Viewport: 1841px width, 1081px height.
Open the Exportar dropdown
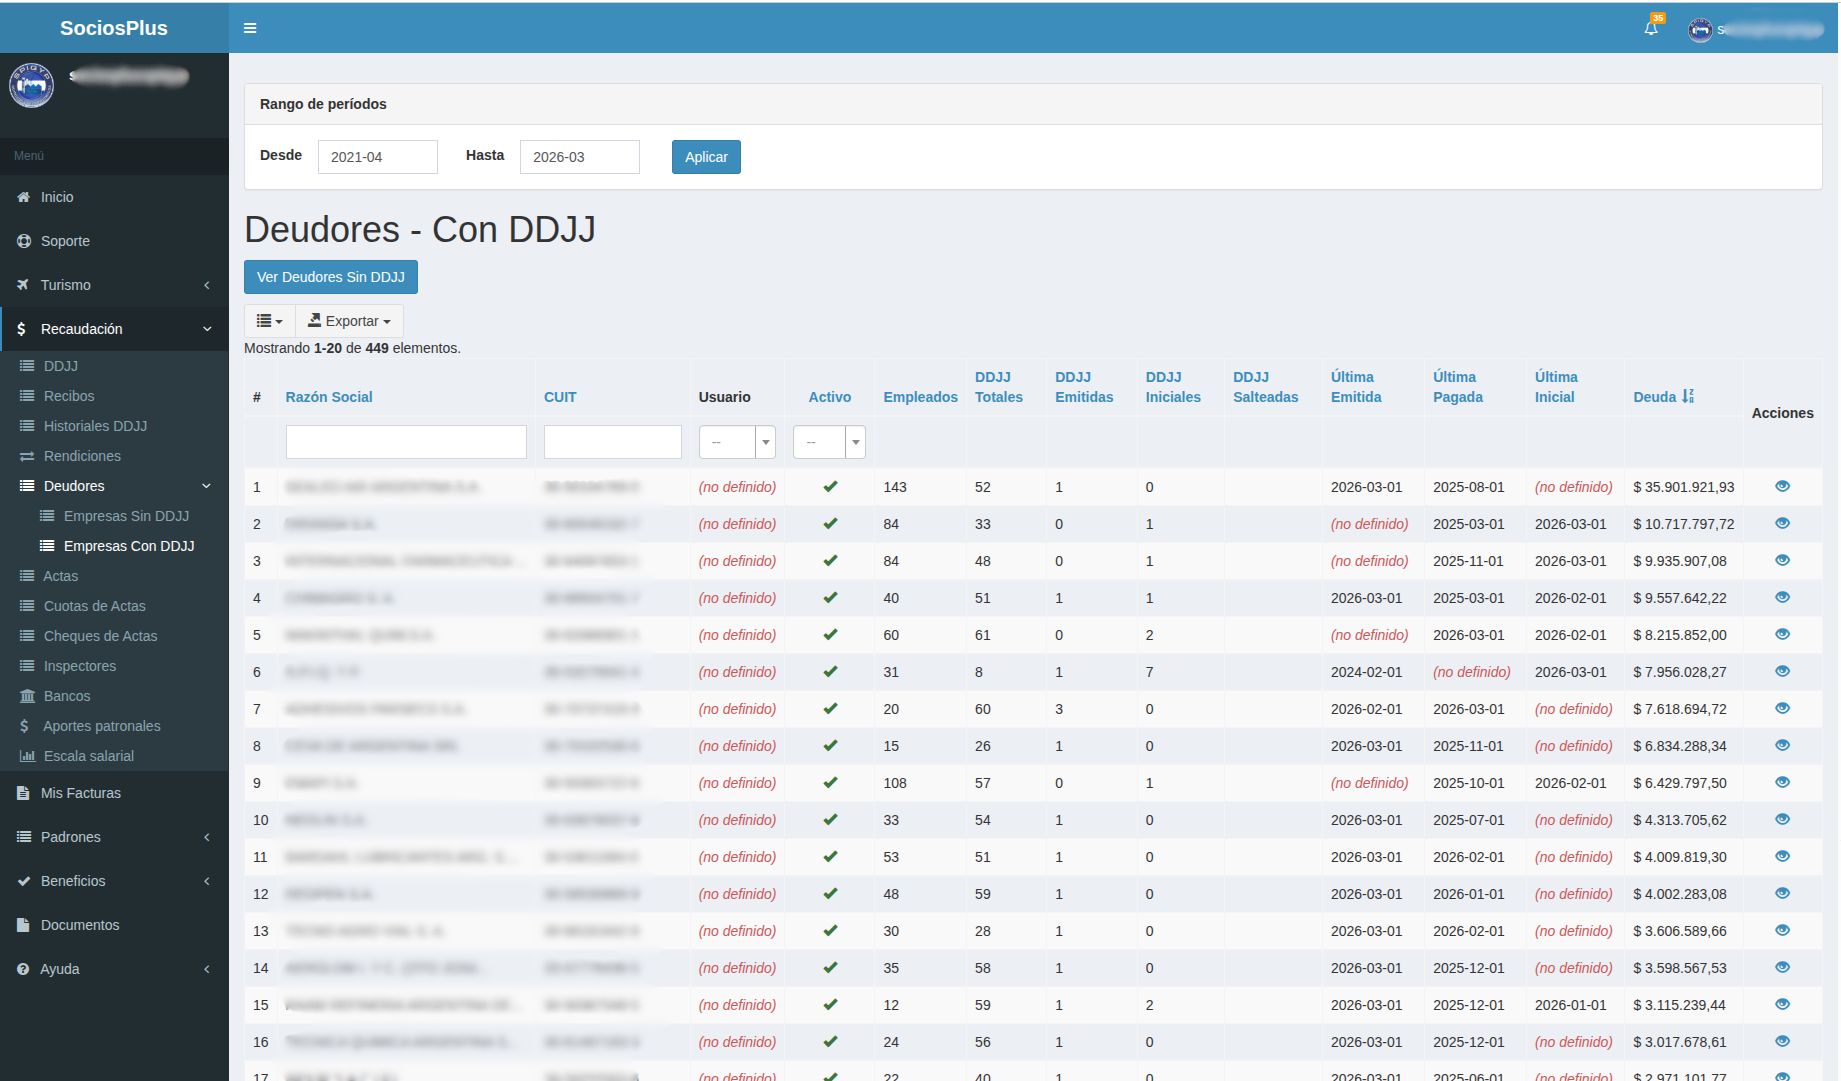click(349, 321)
